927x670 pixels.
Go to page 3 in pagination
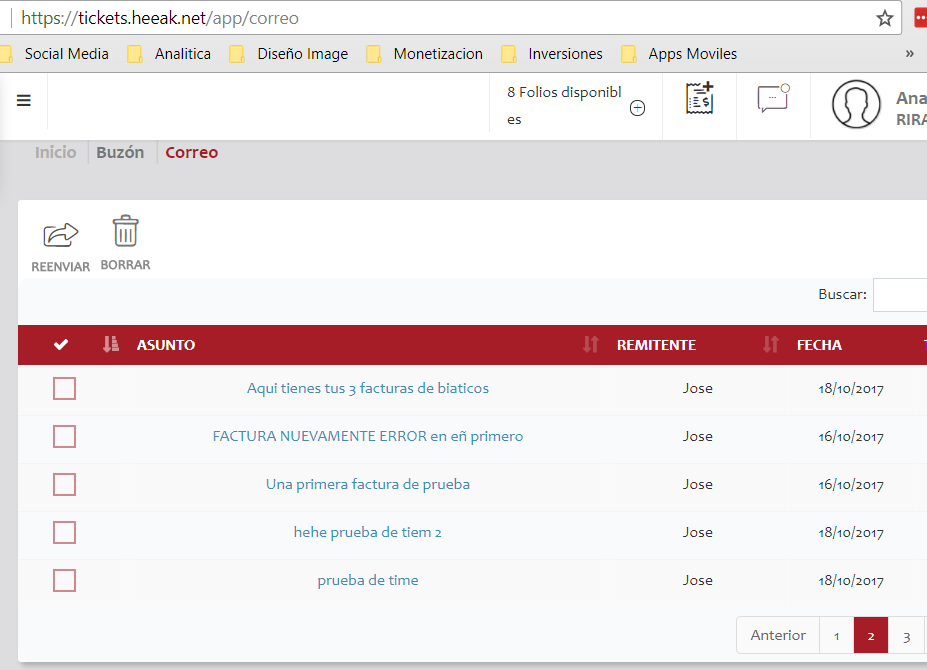tap(906, 635)
